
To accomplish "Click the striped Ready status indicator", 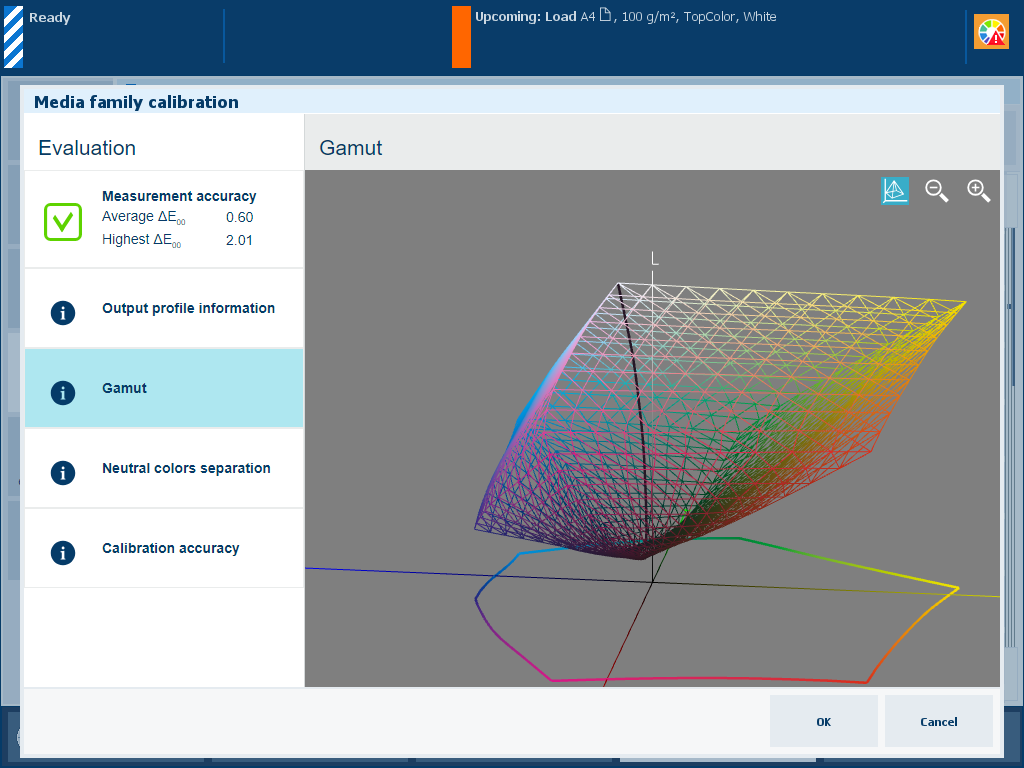I will [13, 37].
